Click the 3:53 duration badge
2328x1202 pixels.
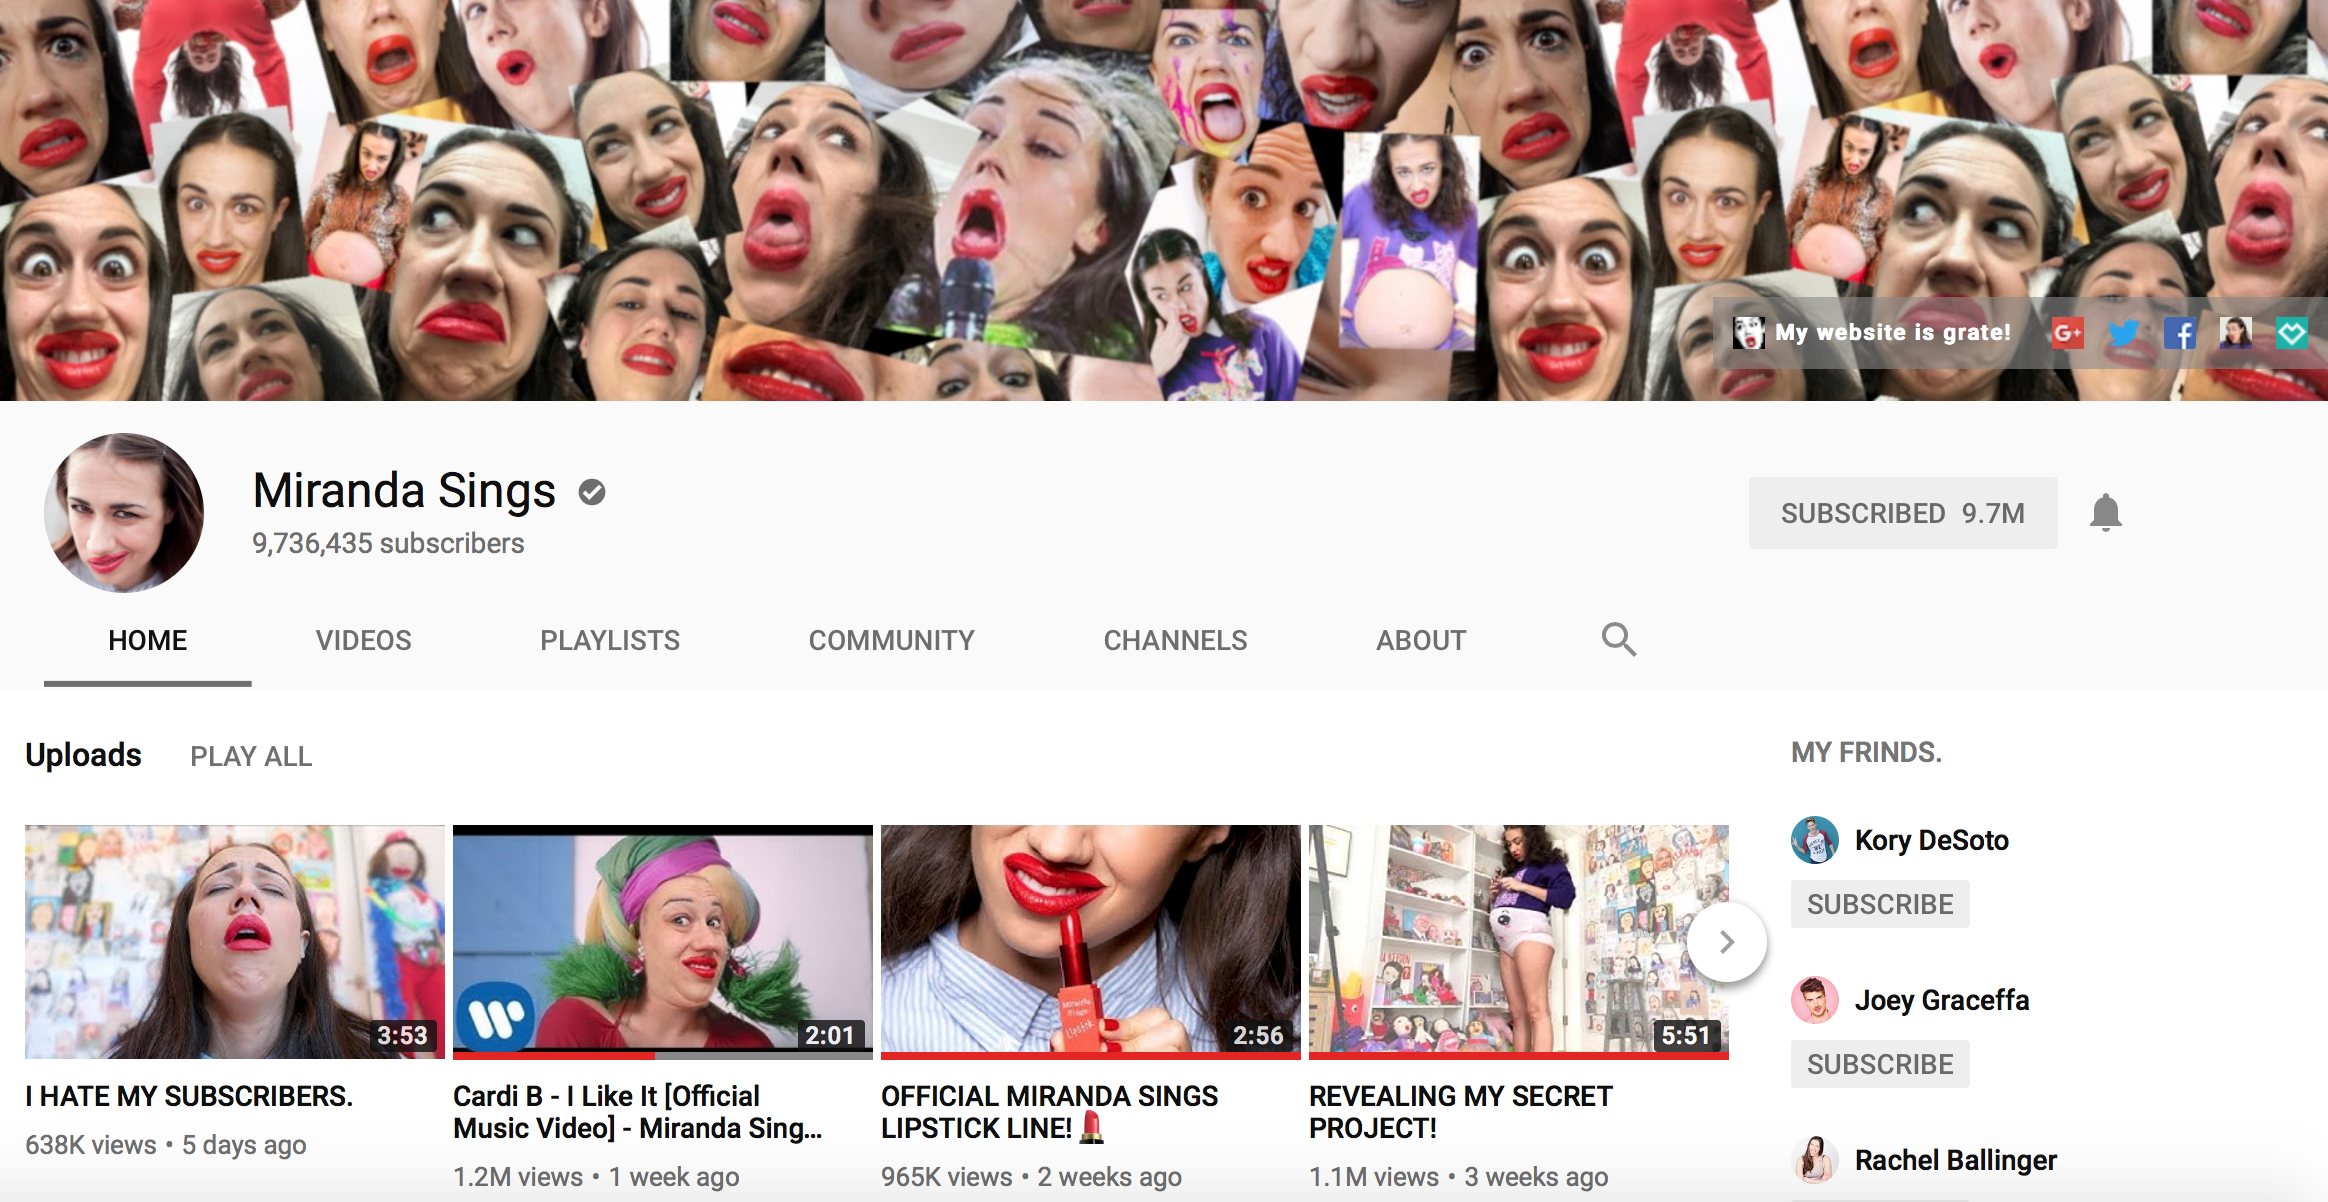click(x=402, y=1035)
